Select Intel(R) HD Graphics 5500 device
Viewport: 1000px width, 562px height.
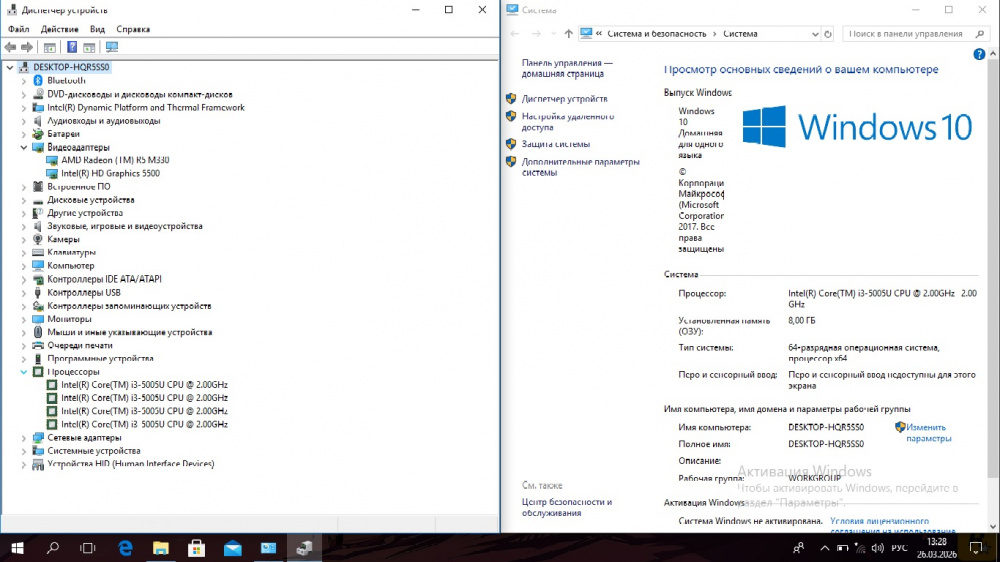pyautogui.click(x=110, y=173)
